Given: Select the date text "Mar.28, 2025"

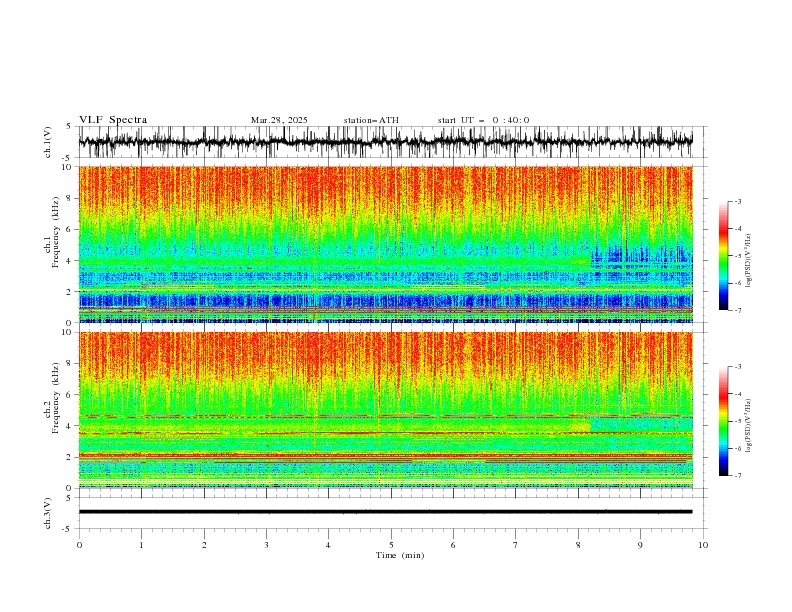Looking at the screenshot, I should pos(279,120).
